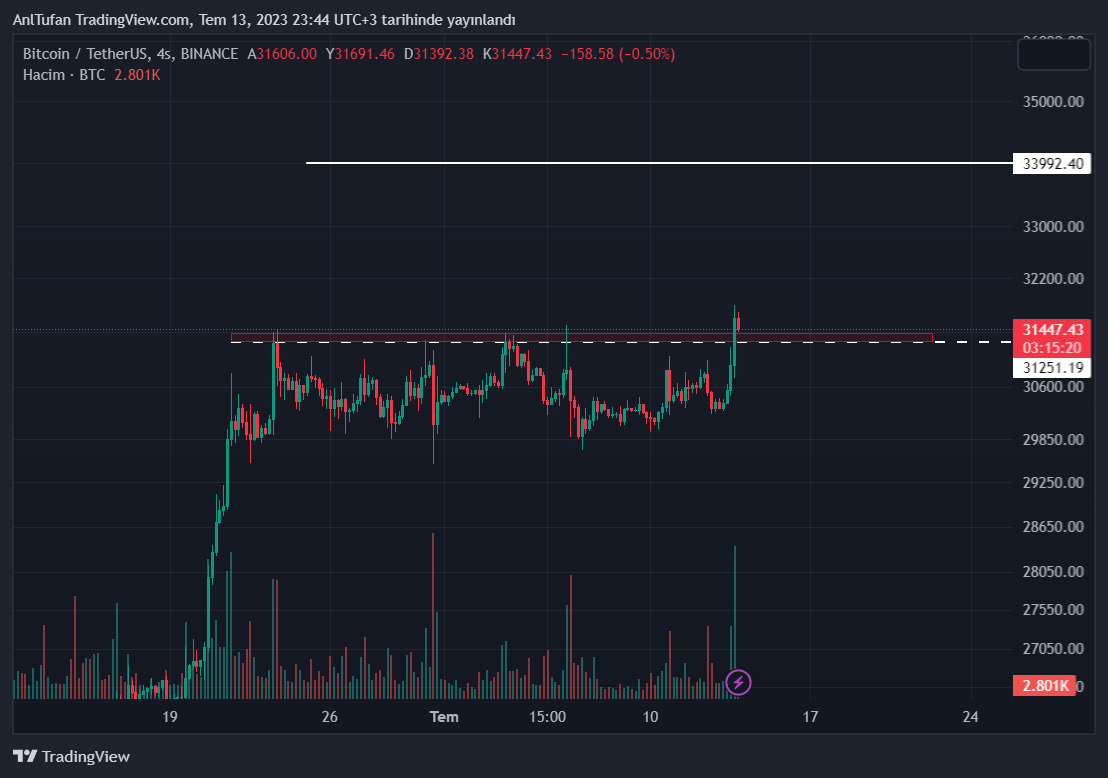Click the 15:00 label on the time axis
The image size is (1108, 778).
(x=548, y=716)
